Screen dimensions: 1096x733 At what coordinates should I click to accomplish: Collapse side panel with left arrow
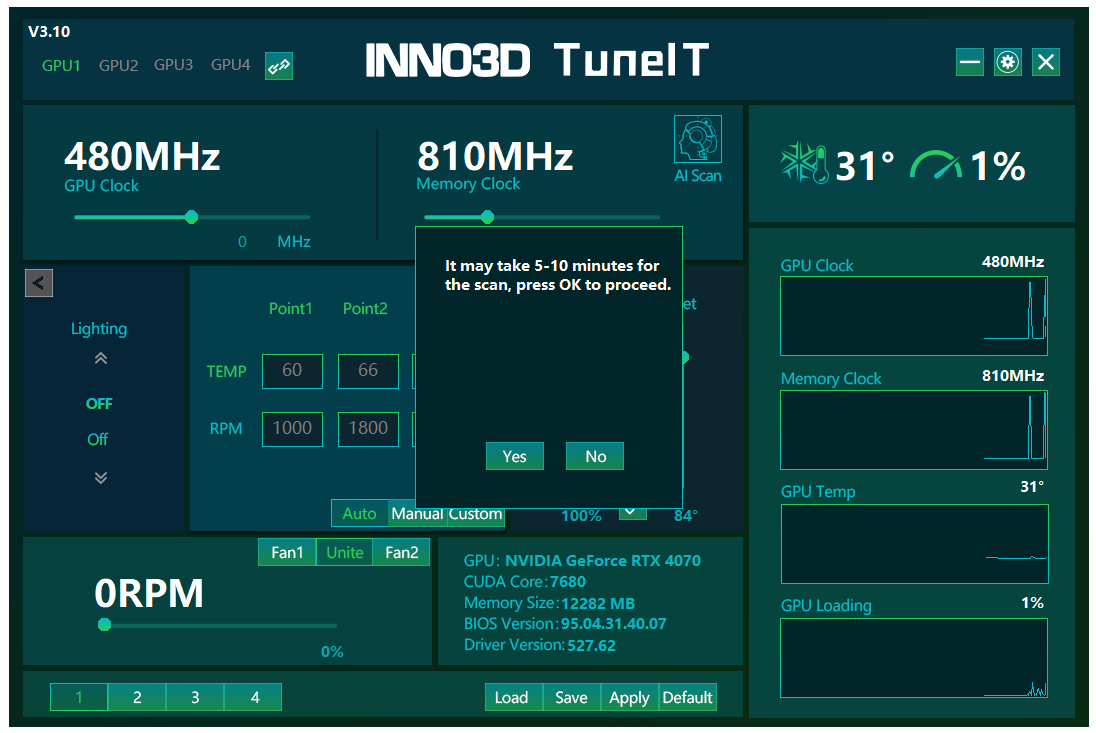tap(39, 283)
